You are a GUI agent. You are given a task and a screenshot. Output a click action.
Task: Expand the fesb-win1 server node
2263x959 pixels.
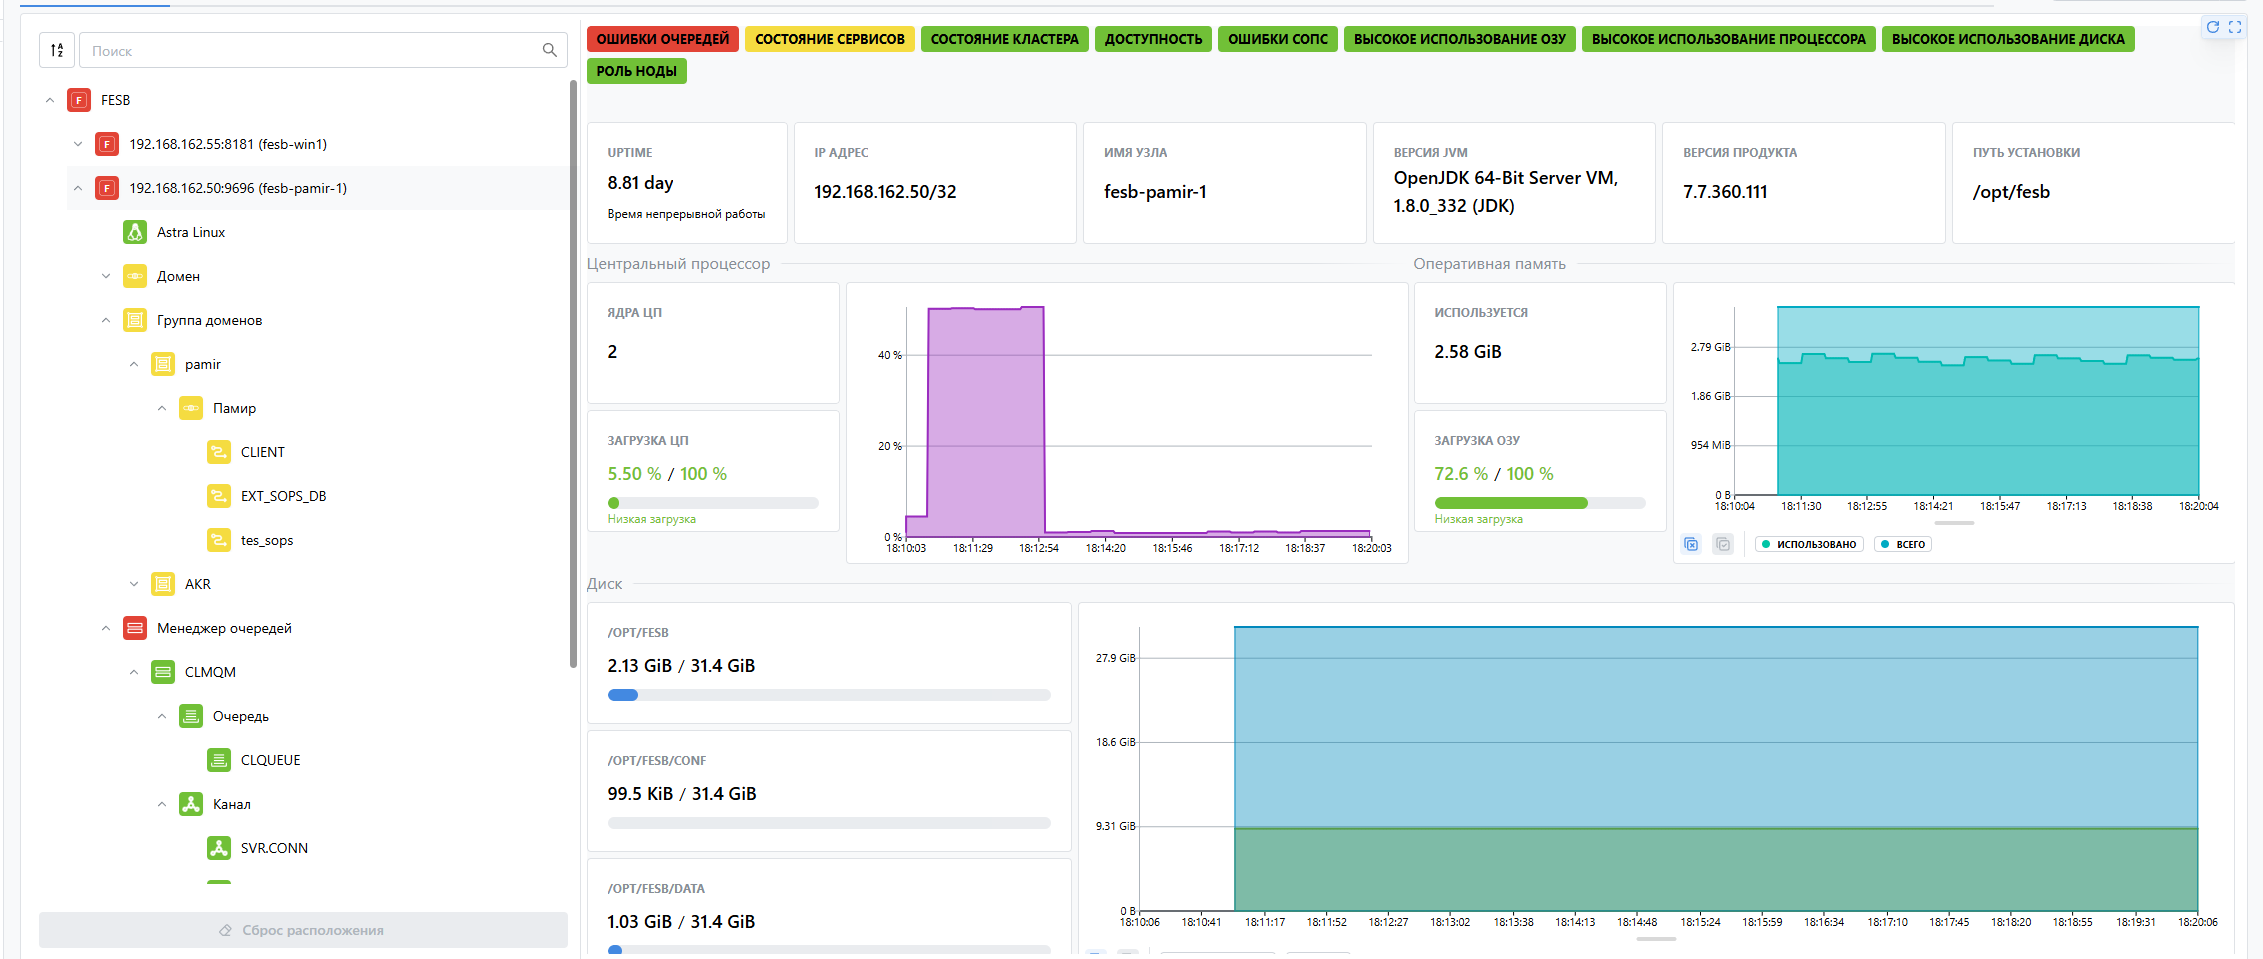pyautogui.click(x=78, y=144)
